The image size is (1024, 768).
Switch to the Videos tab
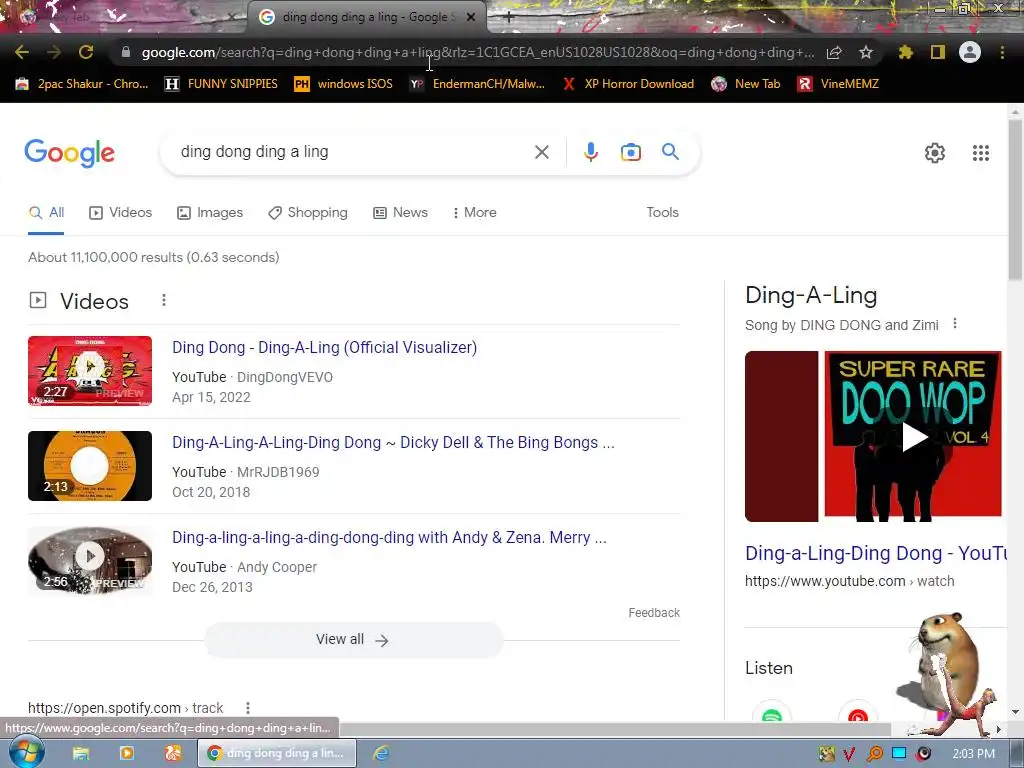tap(121, 212)
